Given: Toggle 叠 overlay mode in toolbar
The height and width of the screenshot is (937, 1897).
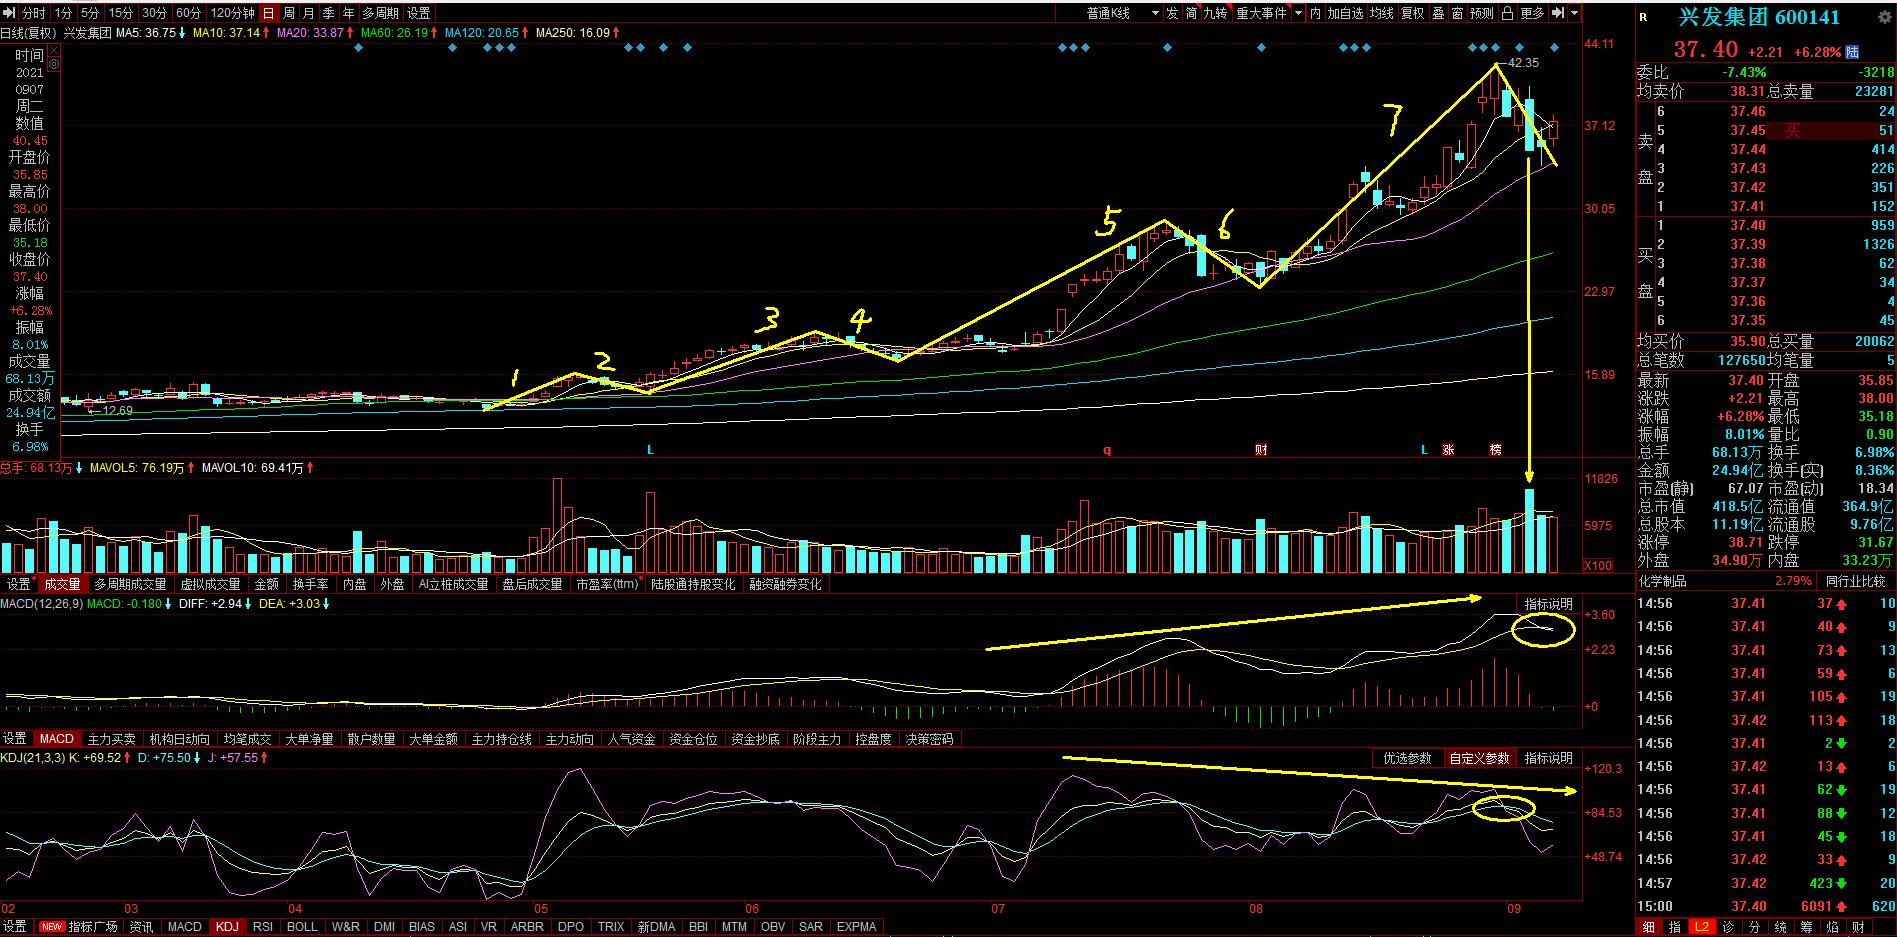Looking at the screenshot, I should 1438,13.
